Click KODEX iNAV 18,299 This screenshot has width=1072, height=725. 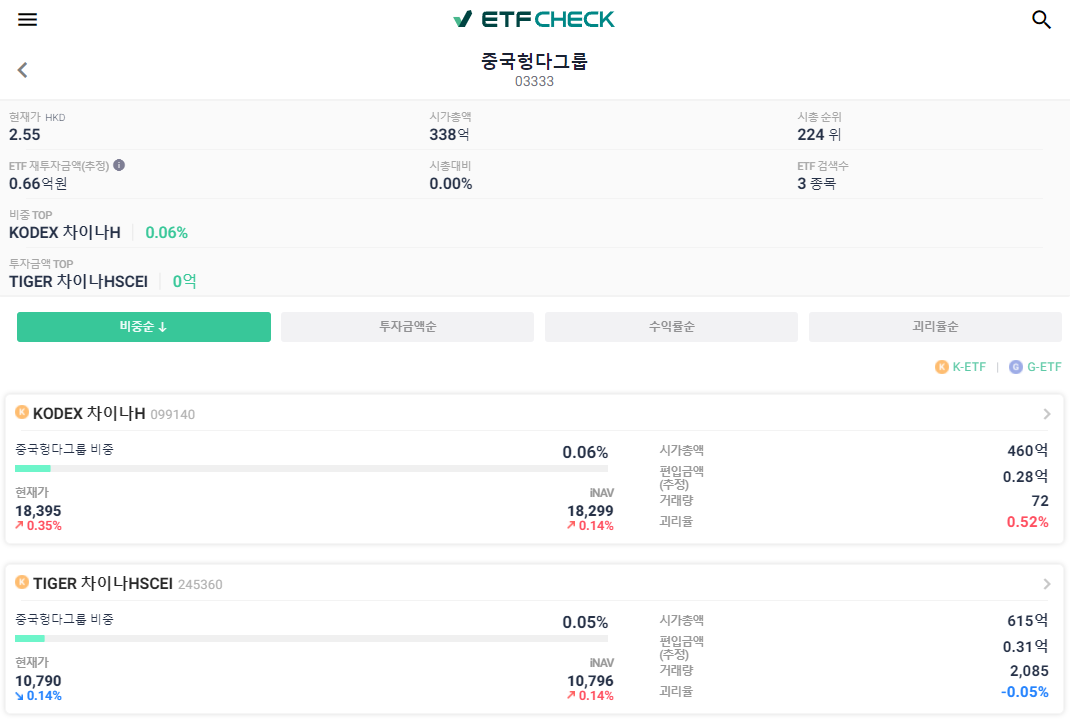[x=590, y=511]
